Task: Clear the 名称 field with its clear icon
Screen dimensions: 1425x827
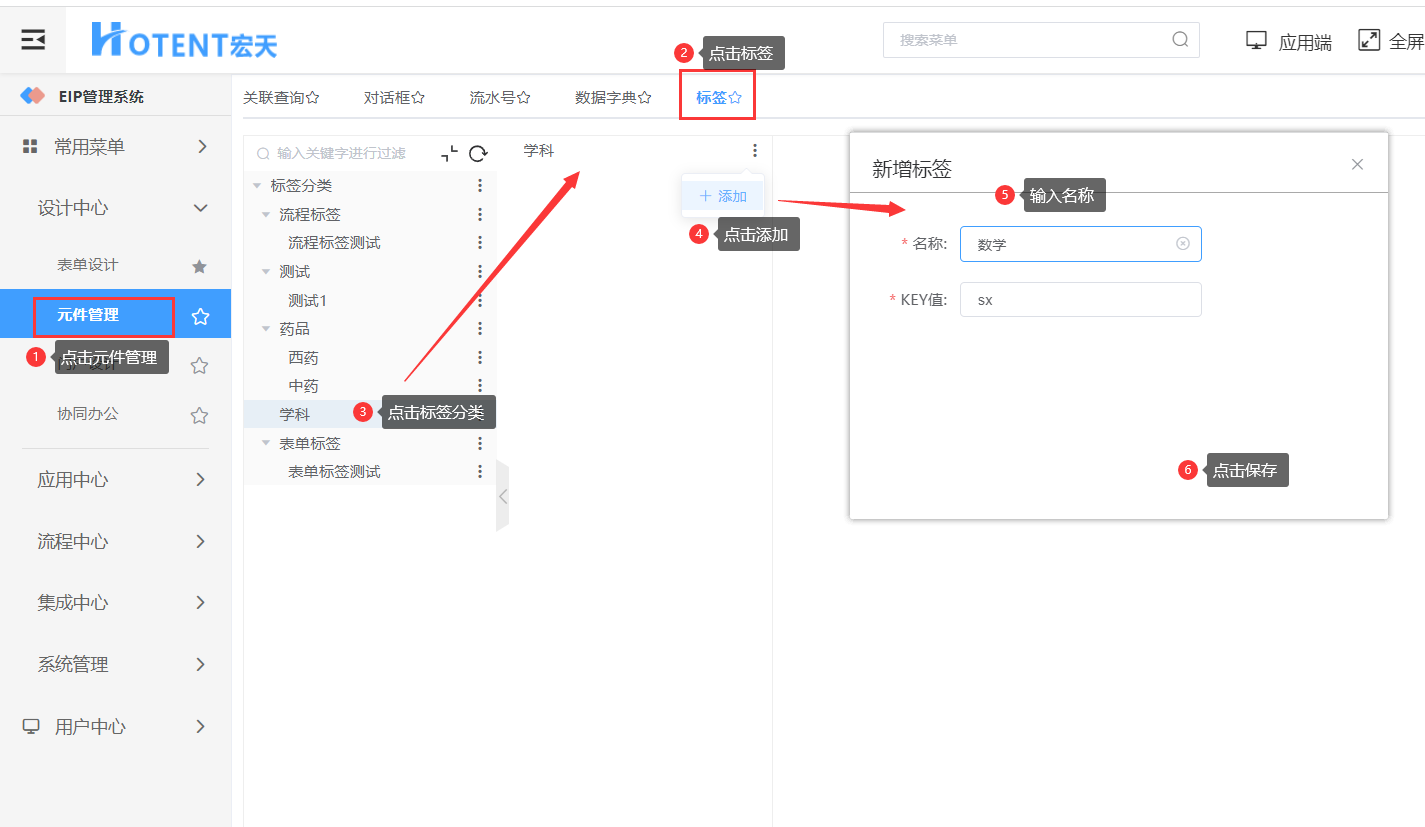Action: [1183, 243]
